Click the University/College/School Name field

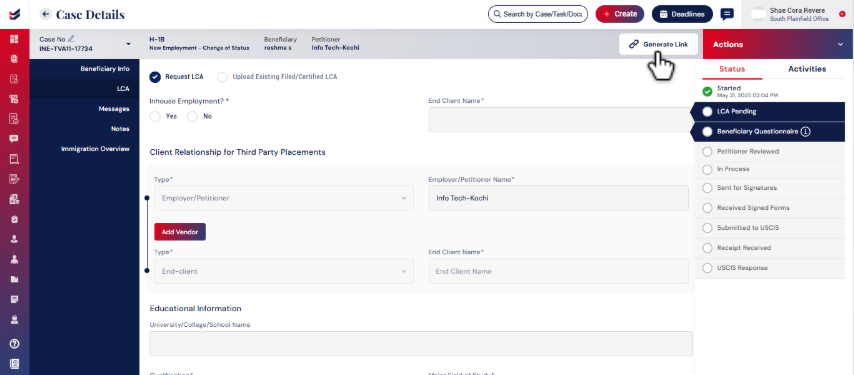(421, 343)
